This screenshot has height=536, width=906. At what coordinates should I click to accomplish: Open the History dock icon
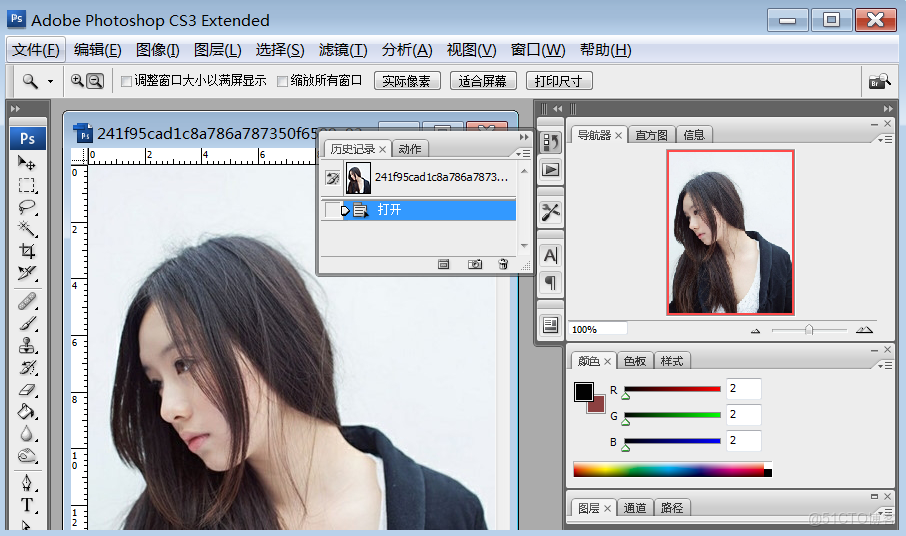point(550,142)
